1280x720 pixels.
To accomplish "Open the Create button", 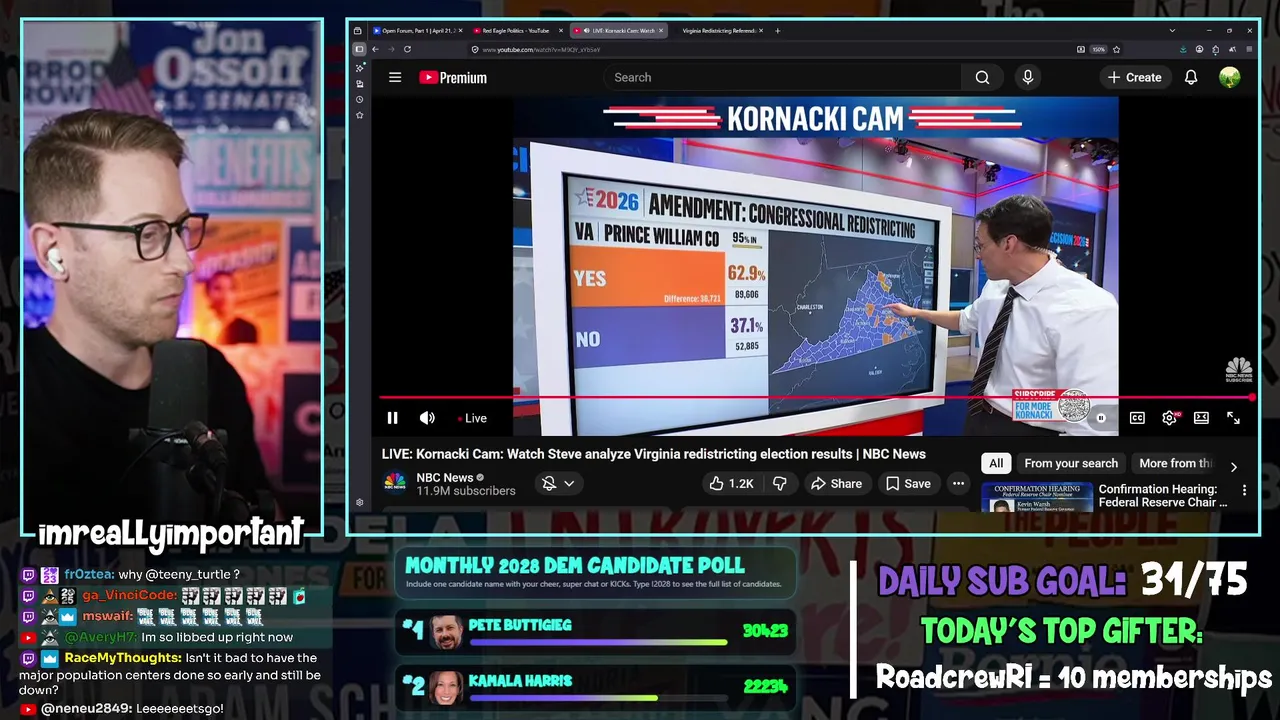I will [x=1135, y=77].
